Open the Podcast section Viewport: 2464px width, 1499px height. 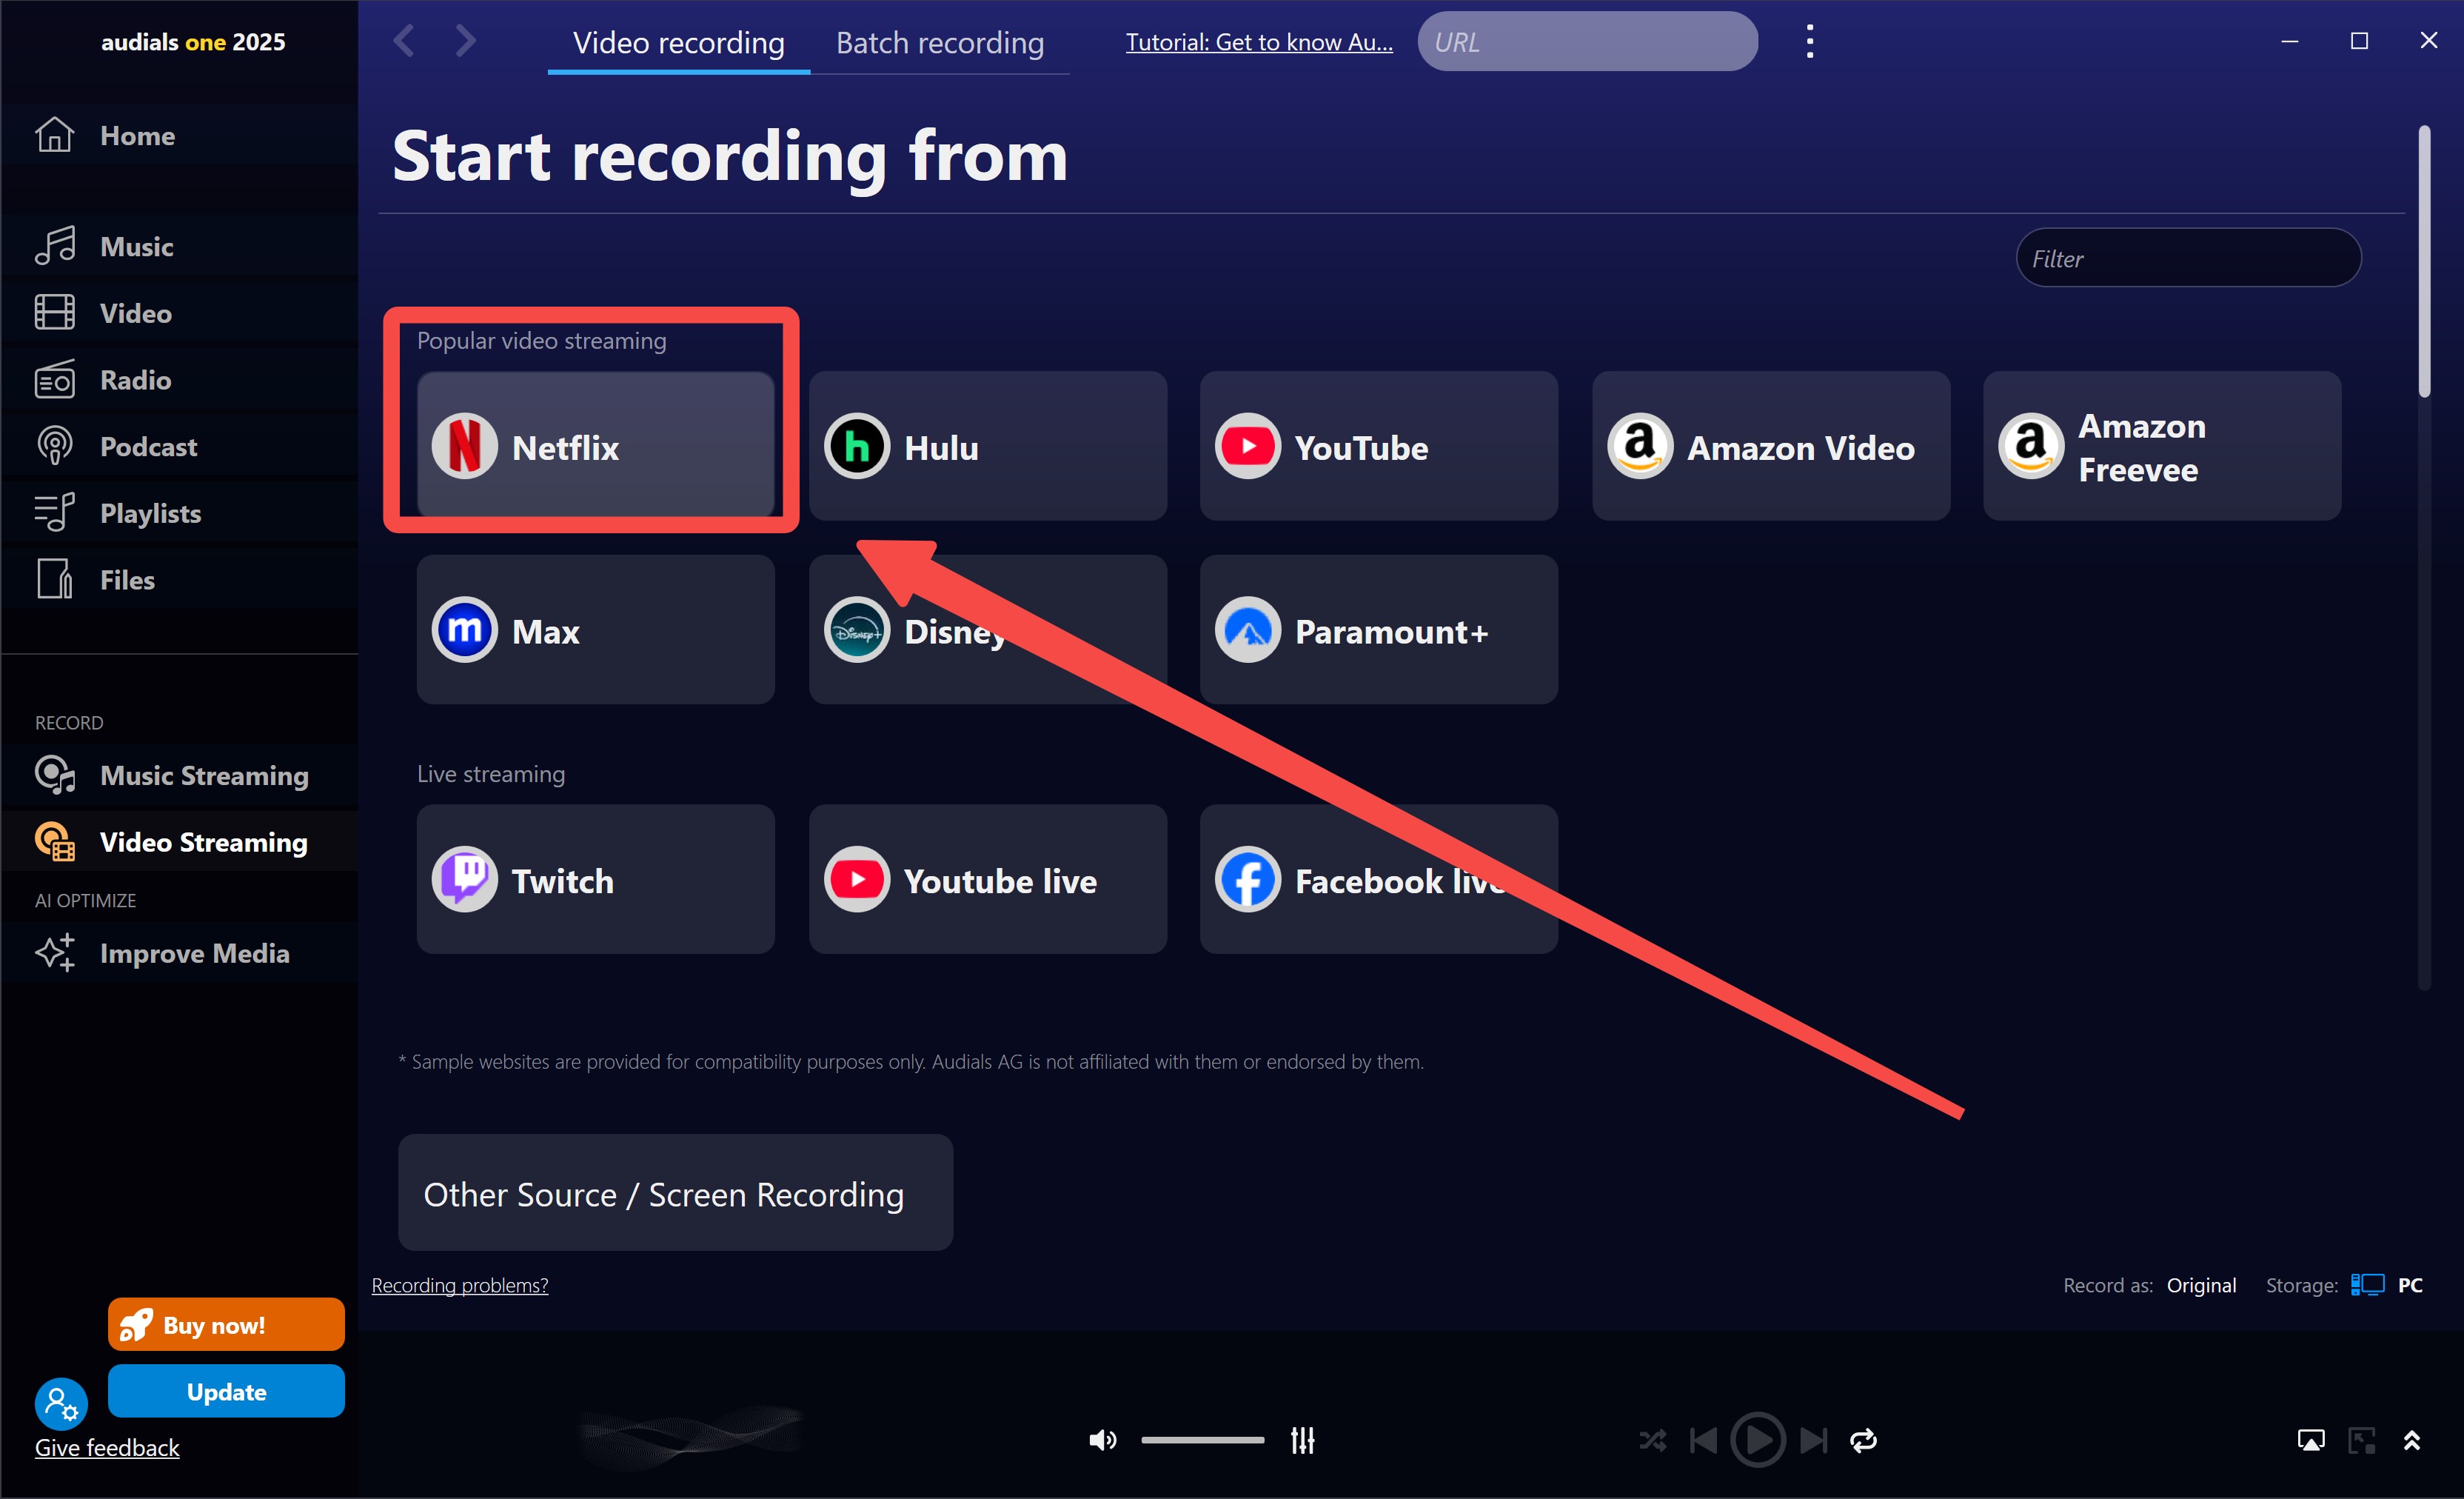[x=180, y=446]
